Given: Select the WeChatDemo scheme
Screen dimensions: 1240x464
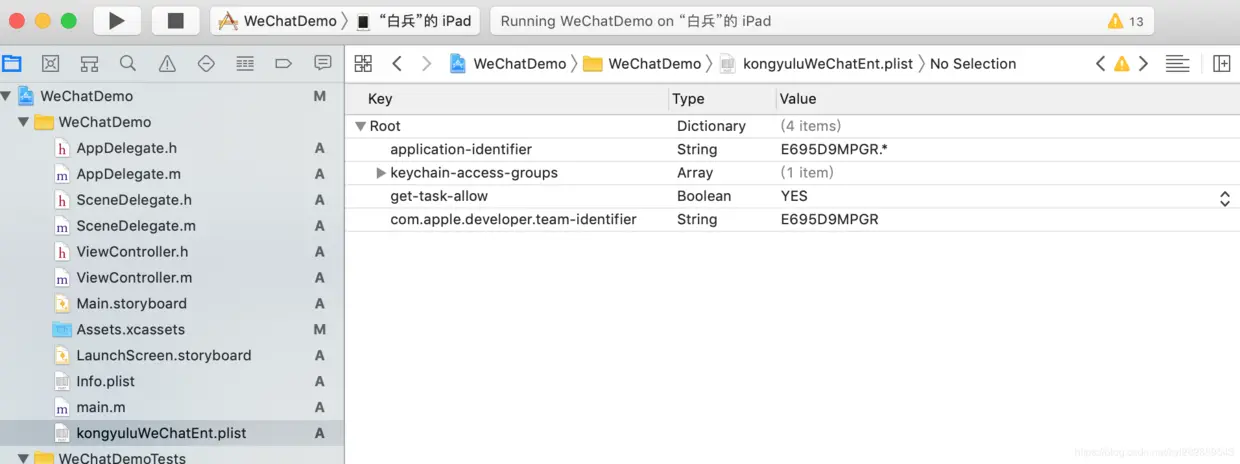Looking at the screenshot, I should [280, 20].
